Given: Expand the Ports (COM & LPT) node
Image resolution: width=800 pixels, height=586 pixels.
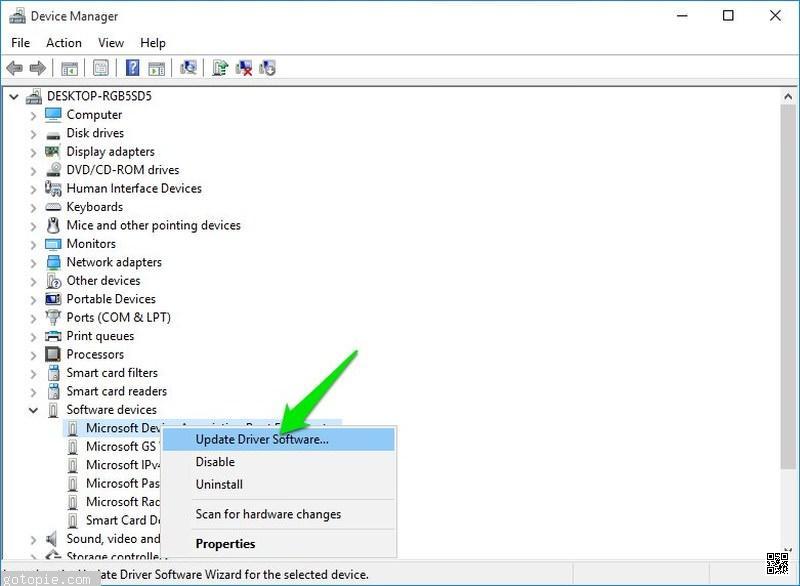Looking at the screenshot, I should tap(33, 318).
